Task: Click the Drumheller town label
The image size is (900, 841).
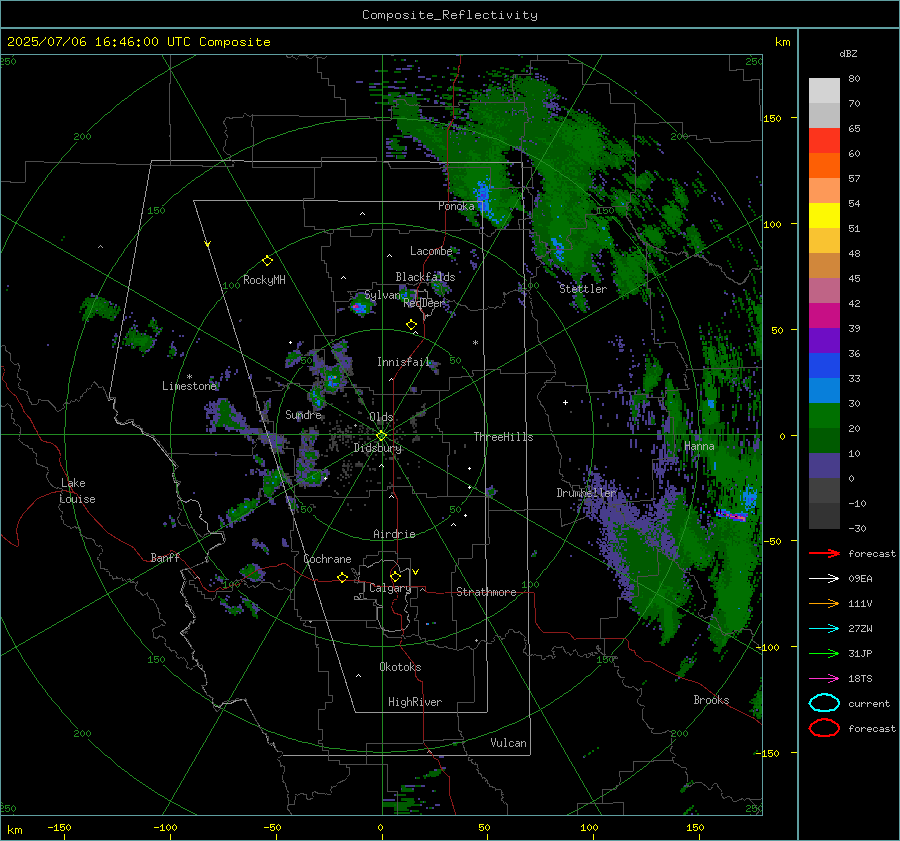Action: coord(586,493)
